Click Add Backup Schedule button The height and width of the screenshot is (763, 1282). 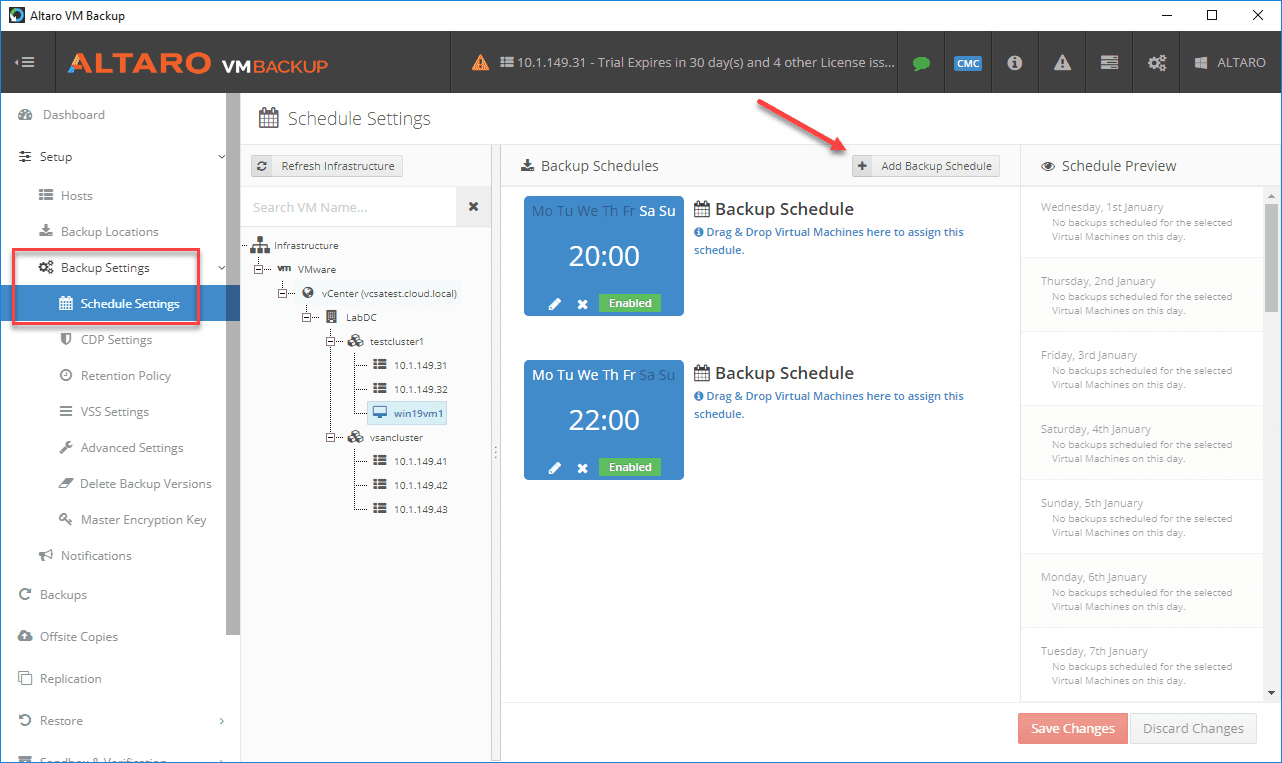coord(925,166)
